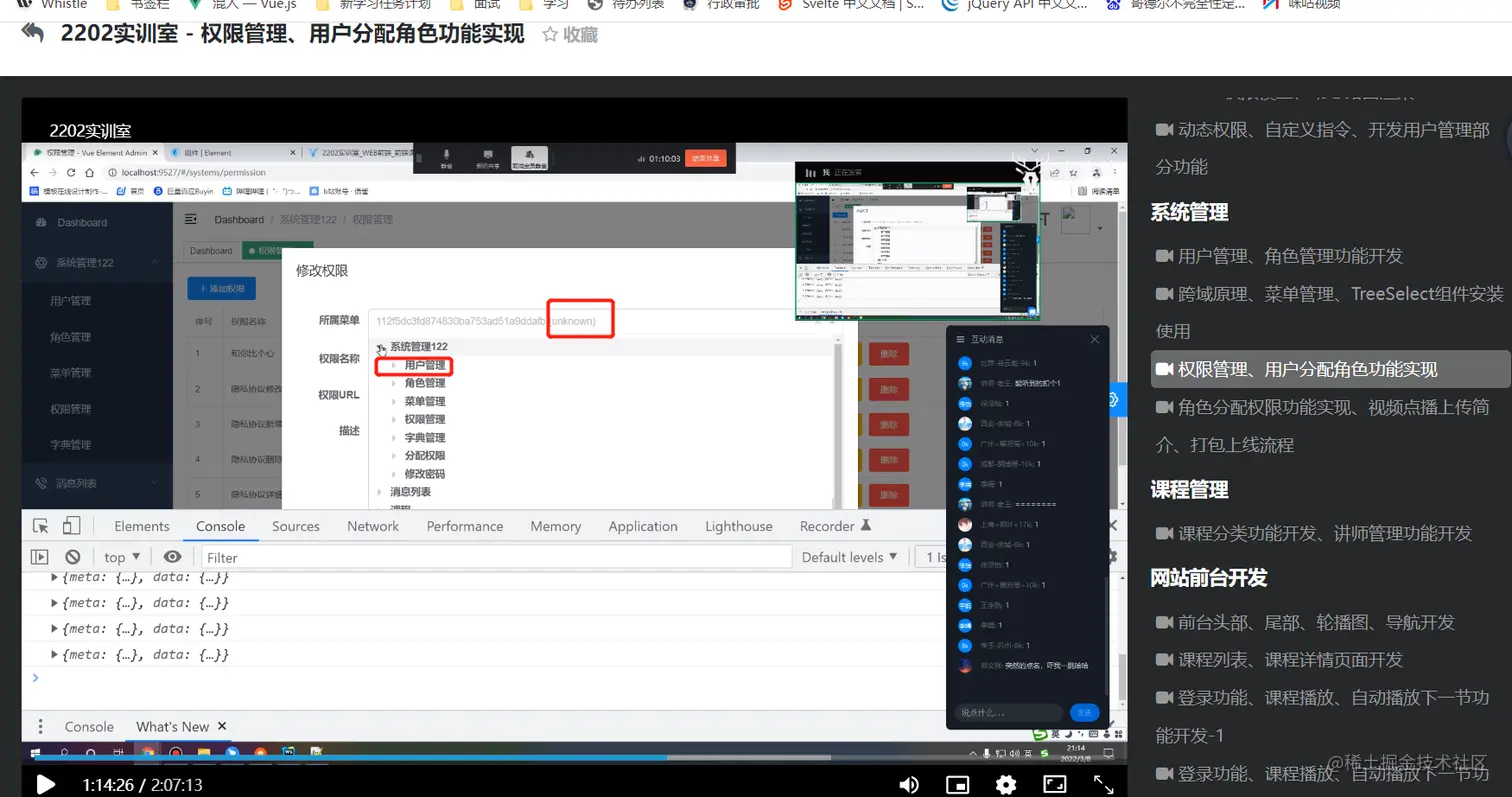Click the 静音 microphone icon in the meeting toolbar
1512x797 pixels.
(446, 158)
